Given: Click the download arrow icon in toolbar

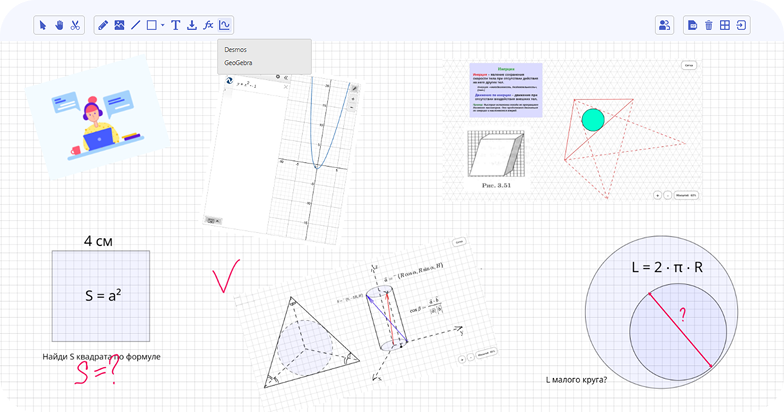Looking at the screenshot, I should [x=192, y=25].
